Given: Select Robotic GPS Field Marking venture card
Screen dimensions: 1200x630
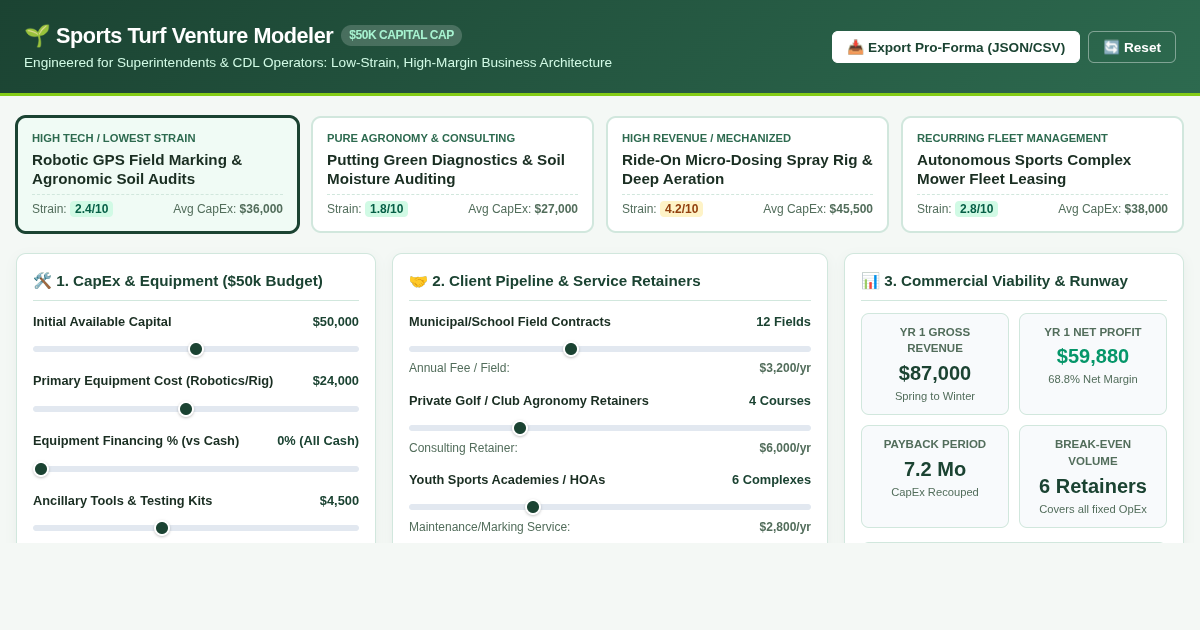Looking at the screenshot, I should pos(158,175).
